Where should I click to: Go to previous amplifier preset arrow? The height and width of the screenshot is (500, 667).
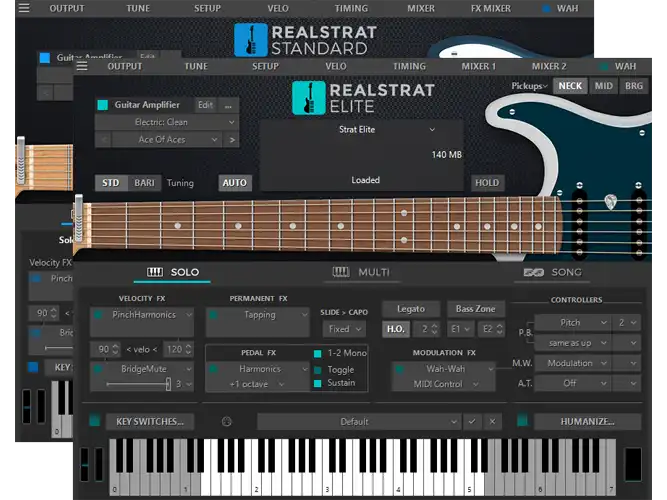click(104, 140)
